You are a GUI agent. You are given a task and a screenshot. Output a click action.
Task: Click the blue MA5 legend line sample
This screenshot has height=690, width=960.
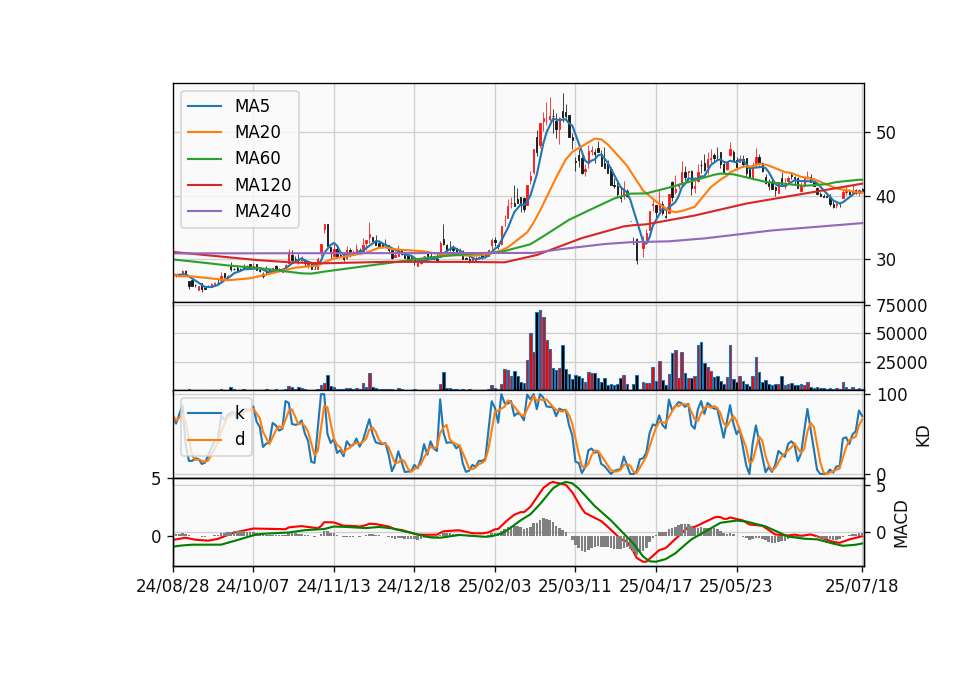pos(204,106)
